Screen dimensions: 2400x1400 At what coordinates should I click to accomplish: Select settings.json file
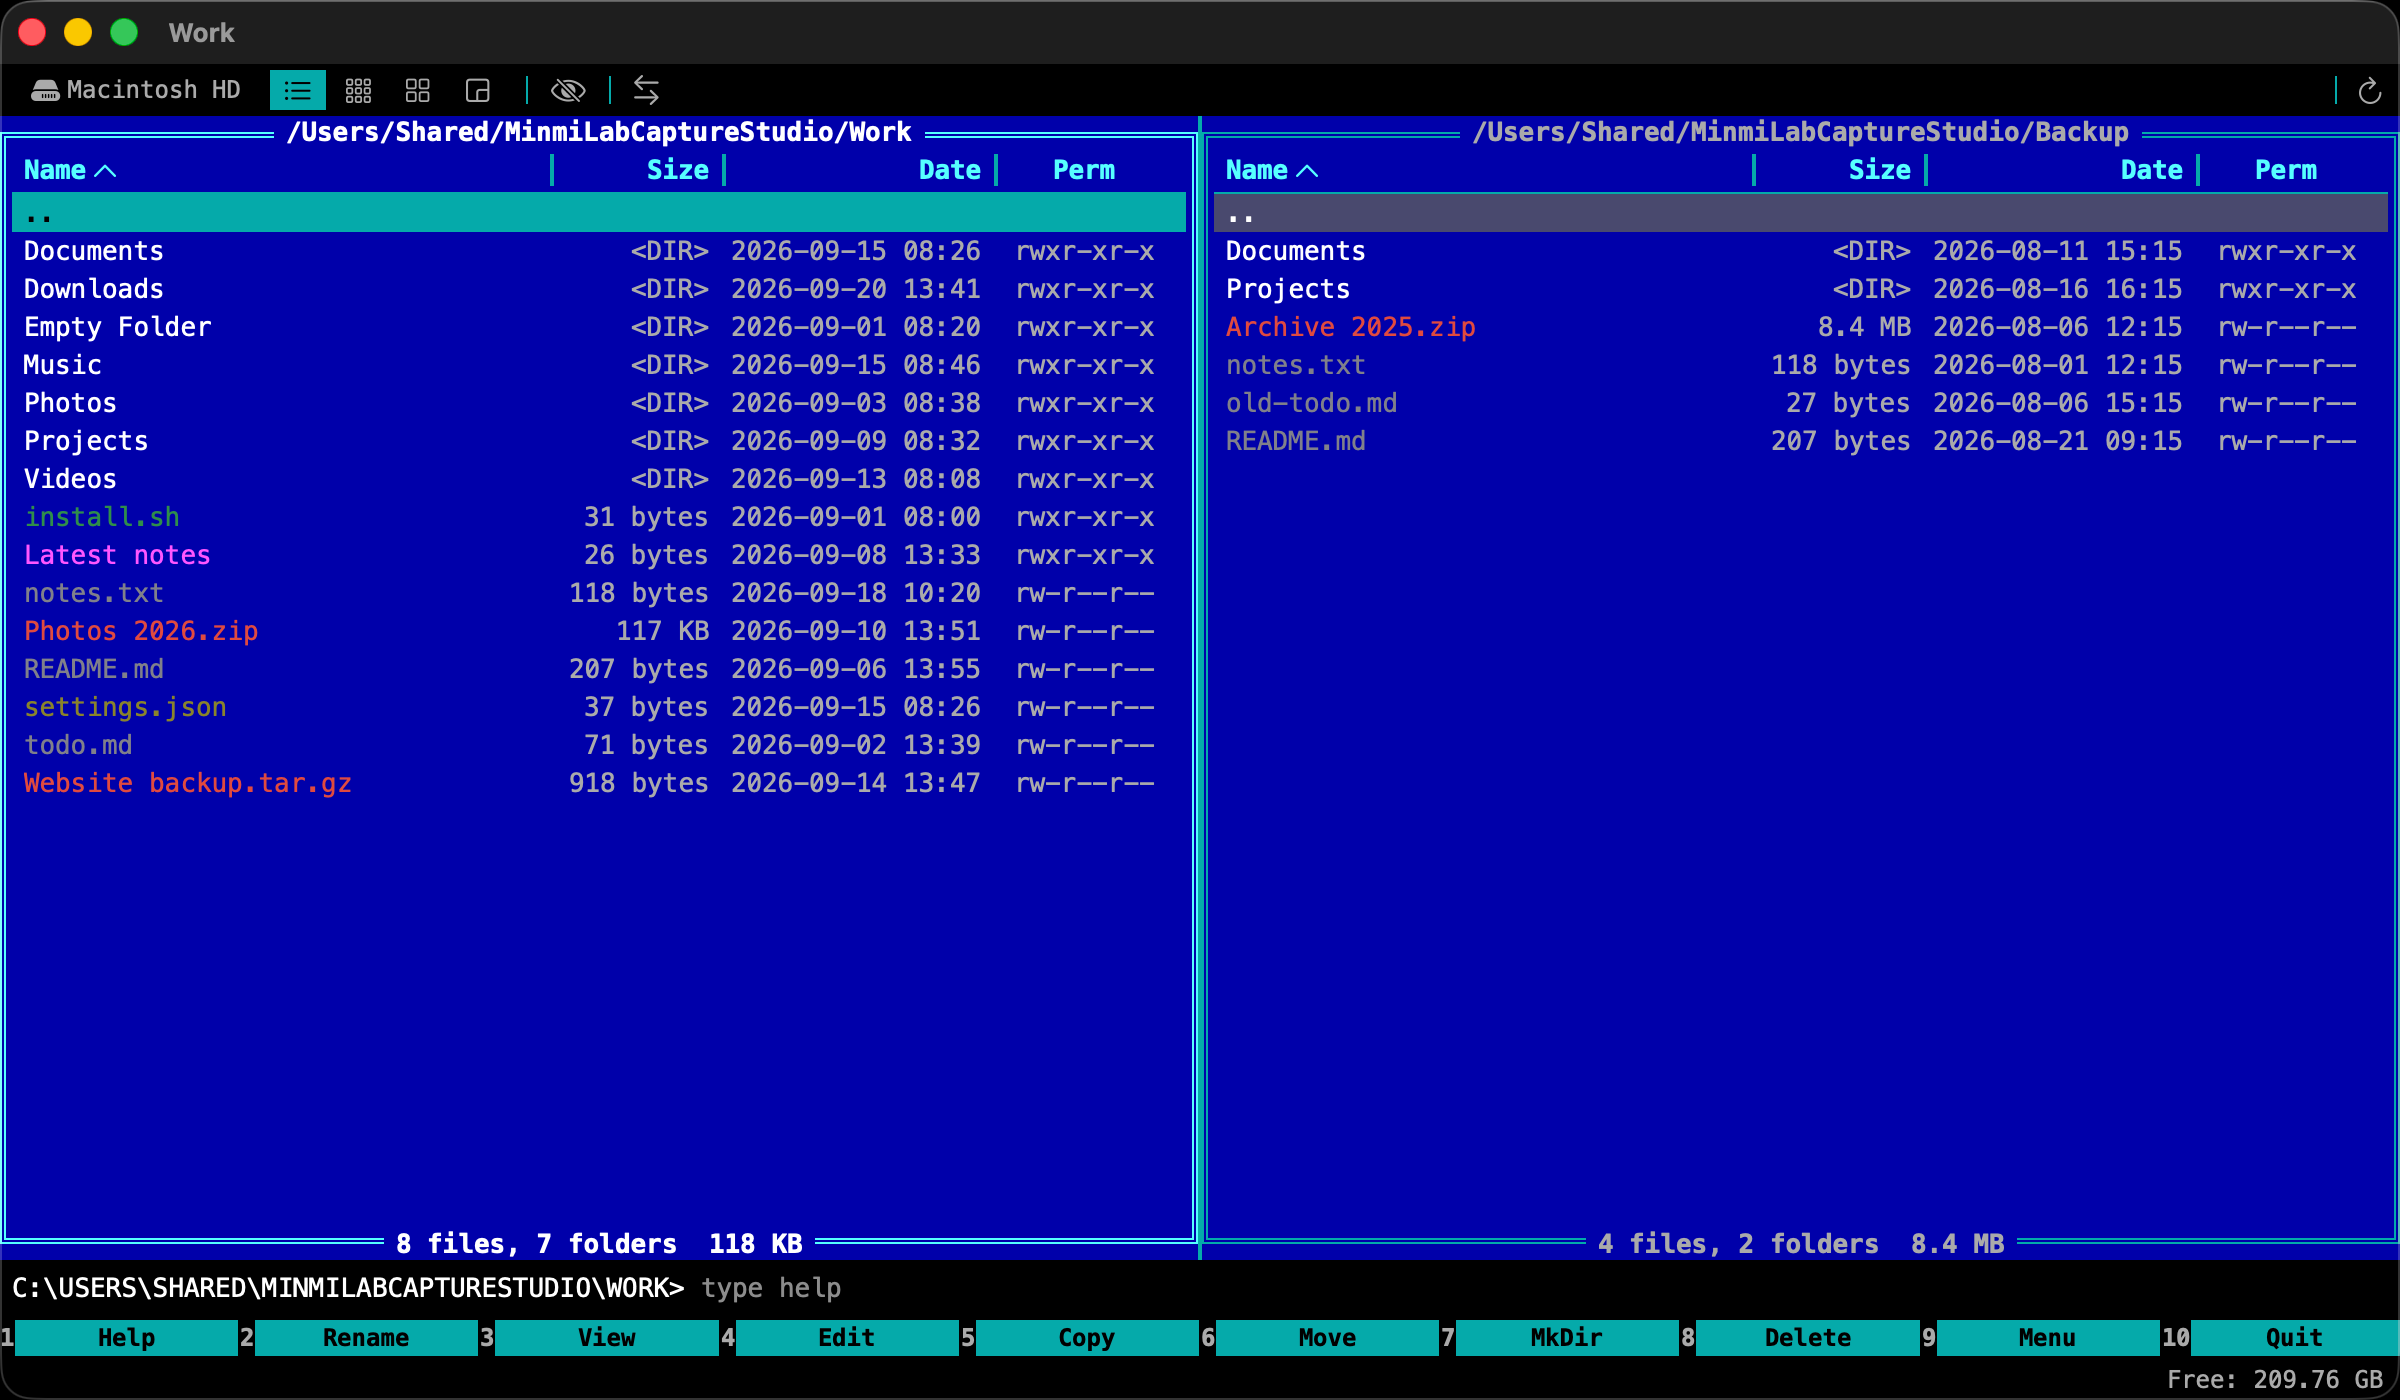598,707
